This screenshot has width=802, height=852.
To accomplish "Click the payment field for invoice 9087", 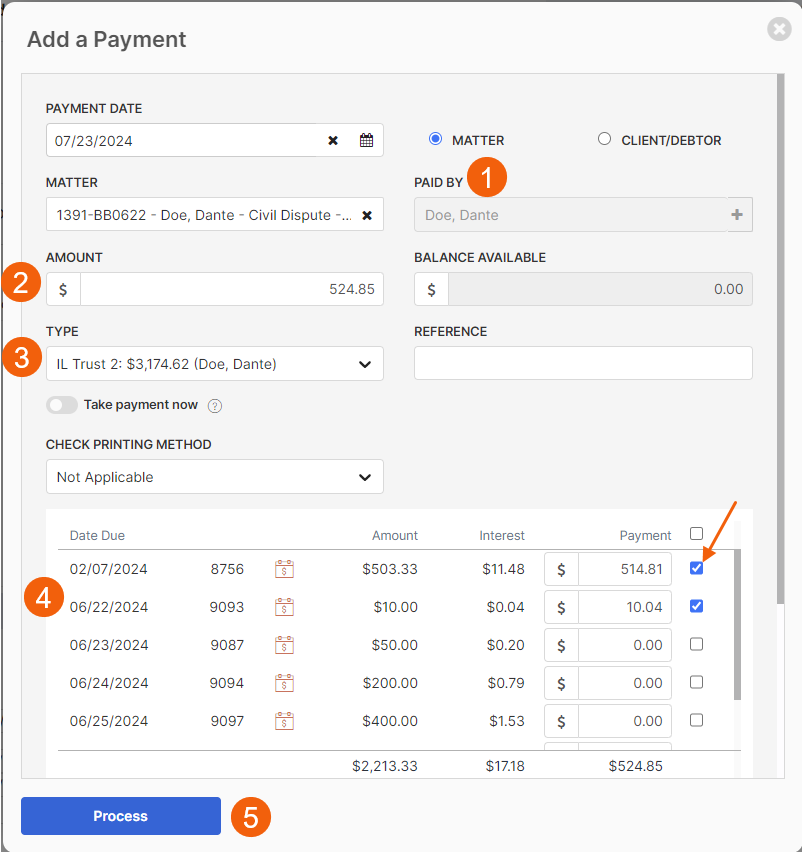I will (624, 645).
